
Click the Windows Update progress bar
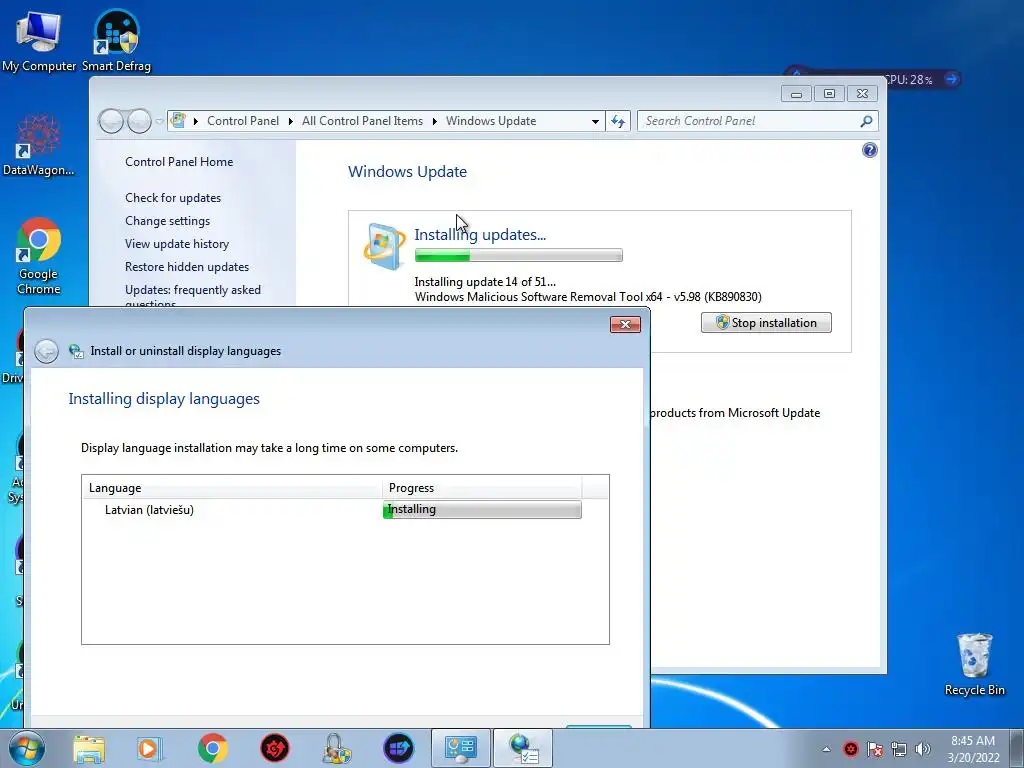pos(519,255)
